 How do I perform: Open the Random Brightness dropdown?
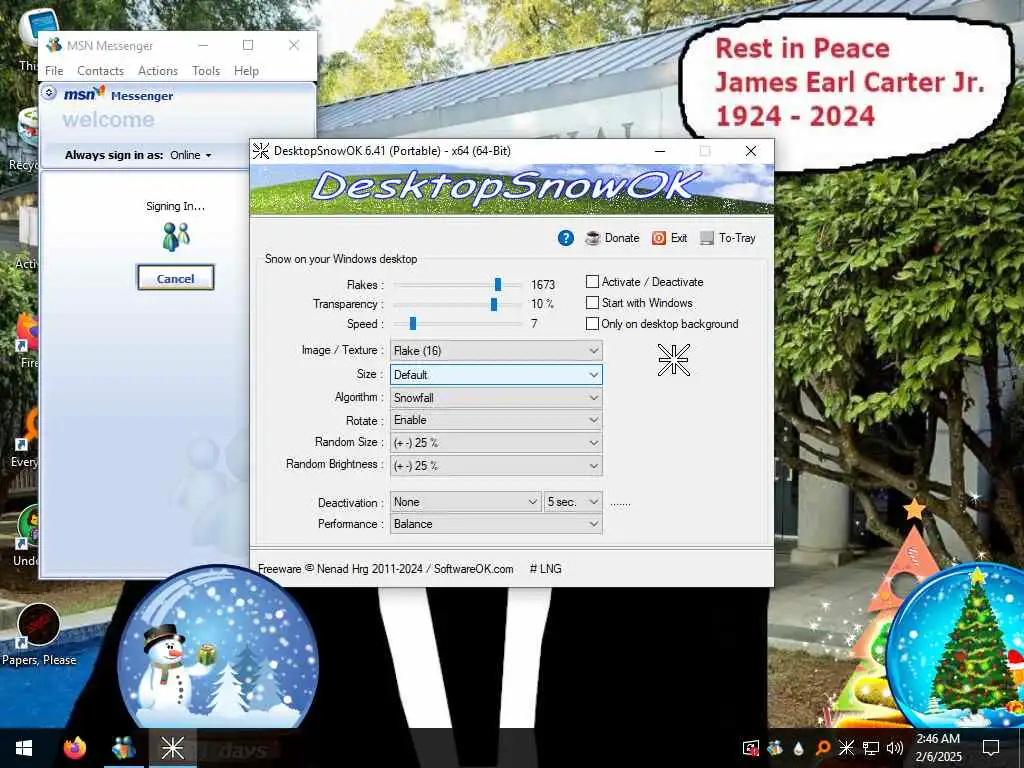[x=496, y=466]
